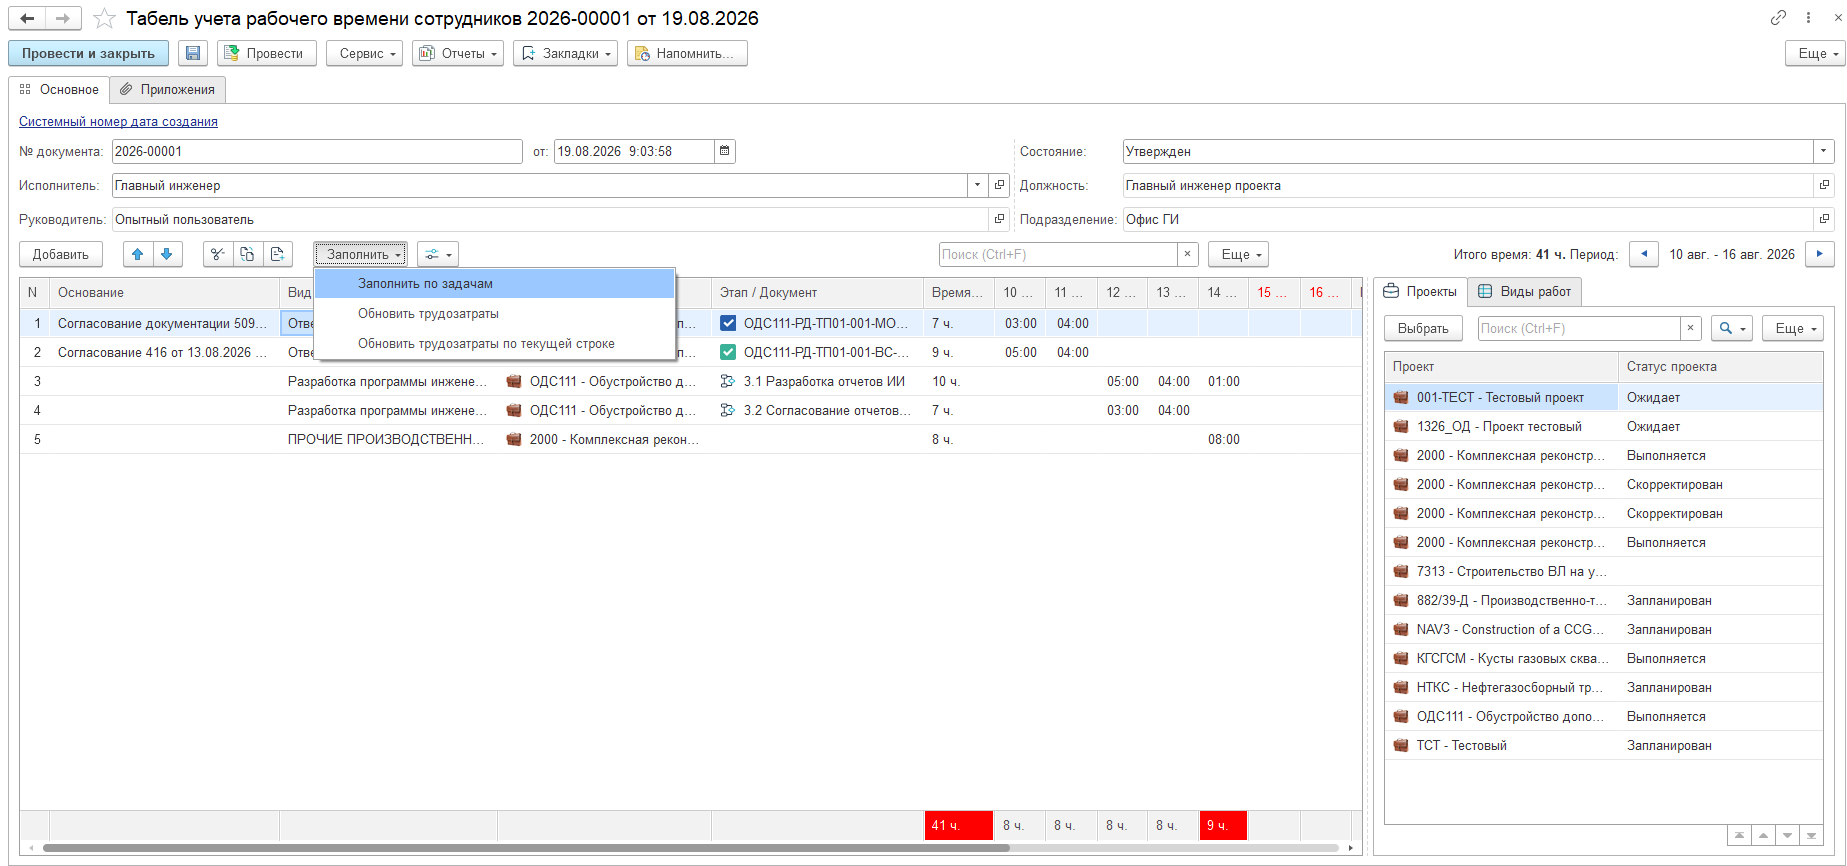Click the Выбрать button in projects

[x=1423, y=328]
